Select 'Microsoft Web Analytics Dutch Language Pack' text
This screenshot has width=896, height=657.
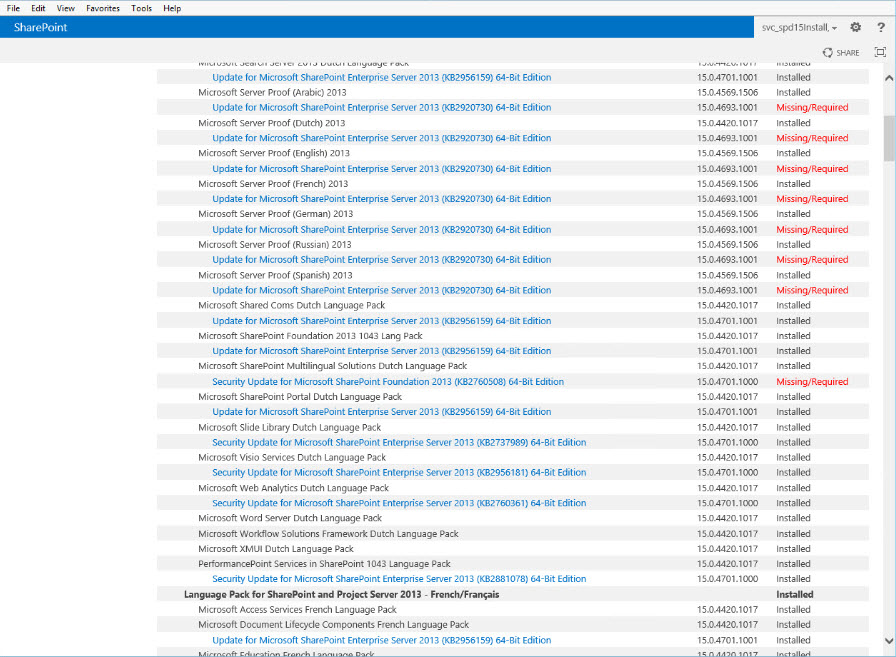[293, 488]
